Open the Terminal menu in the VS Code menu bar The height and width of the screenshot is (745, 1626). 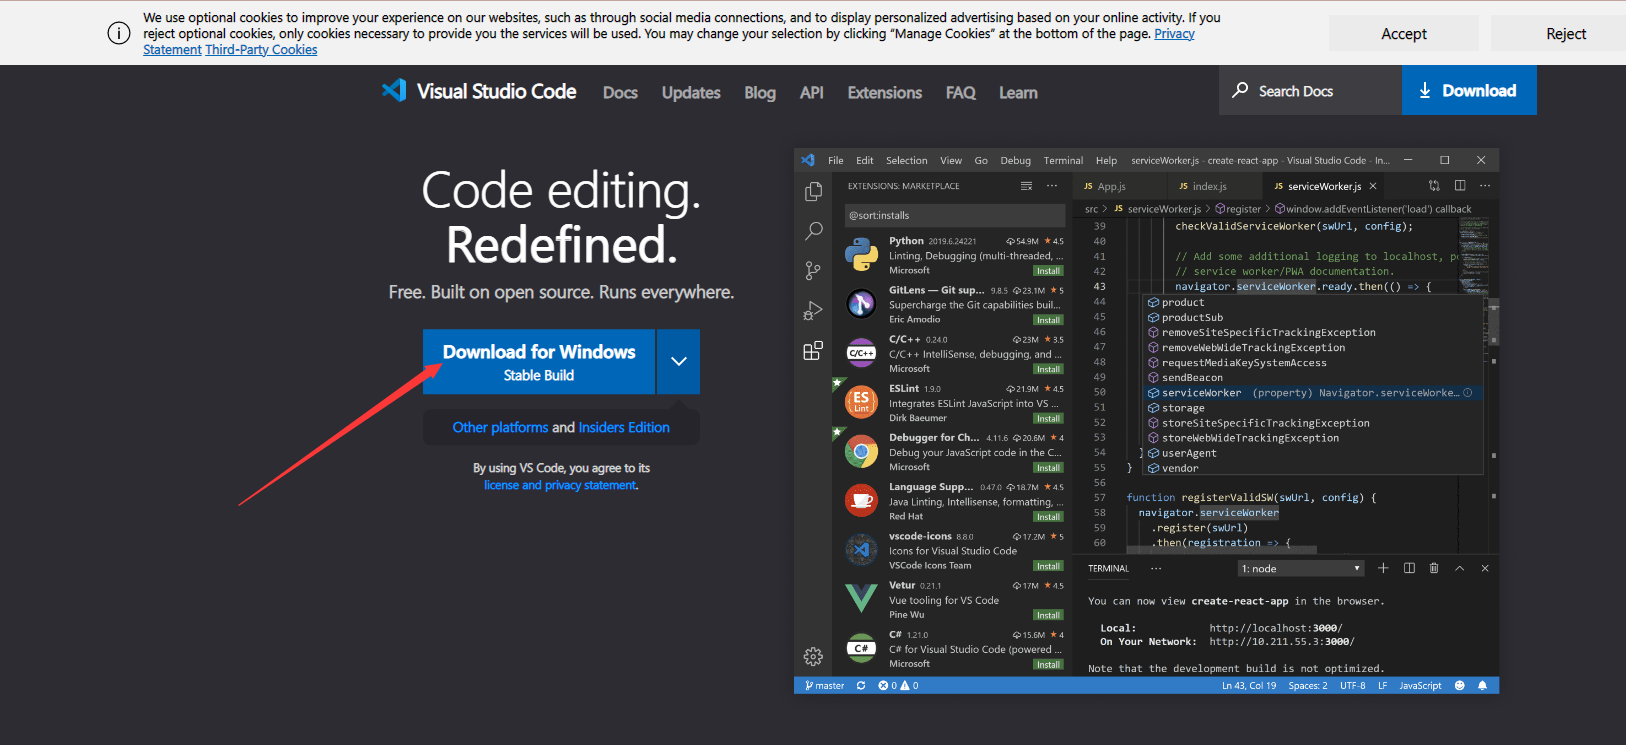coord(1063,160)
